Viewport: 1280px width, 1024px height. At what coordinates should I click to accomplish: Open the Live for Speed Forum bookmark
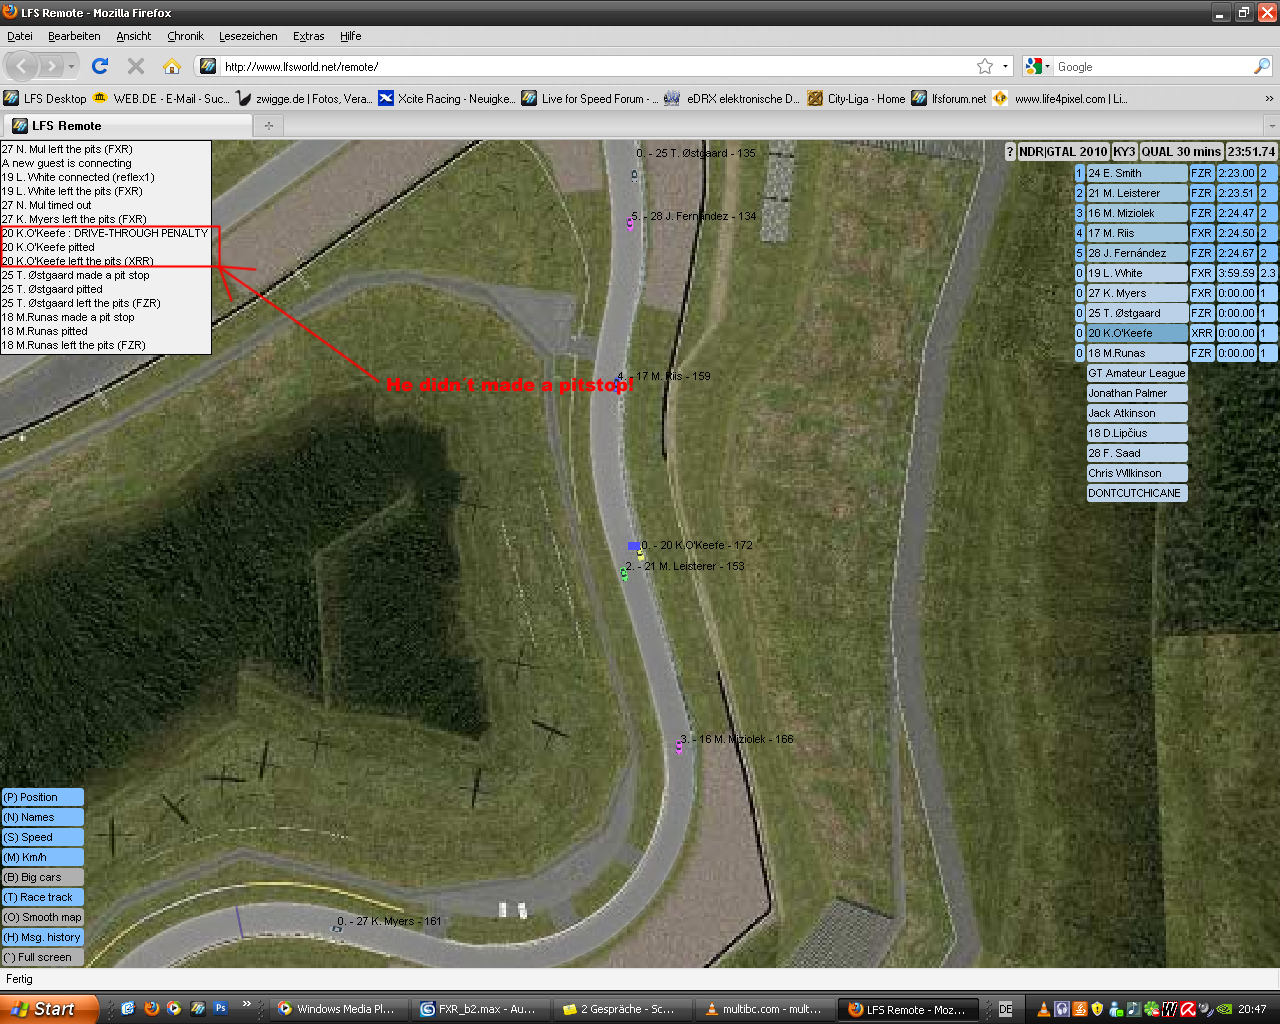(x=590, y=98)
